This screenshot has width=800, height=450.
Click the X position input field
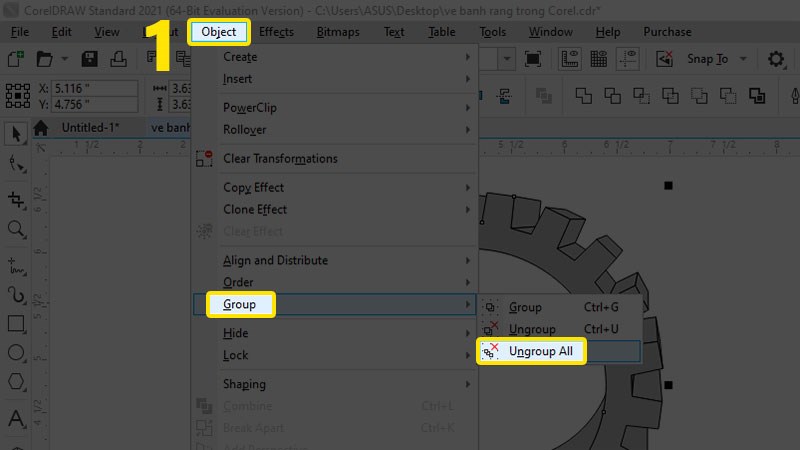point(95,88)
